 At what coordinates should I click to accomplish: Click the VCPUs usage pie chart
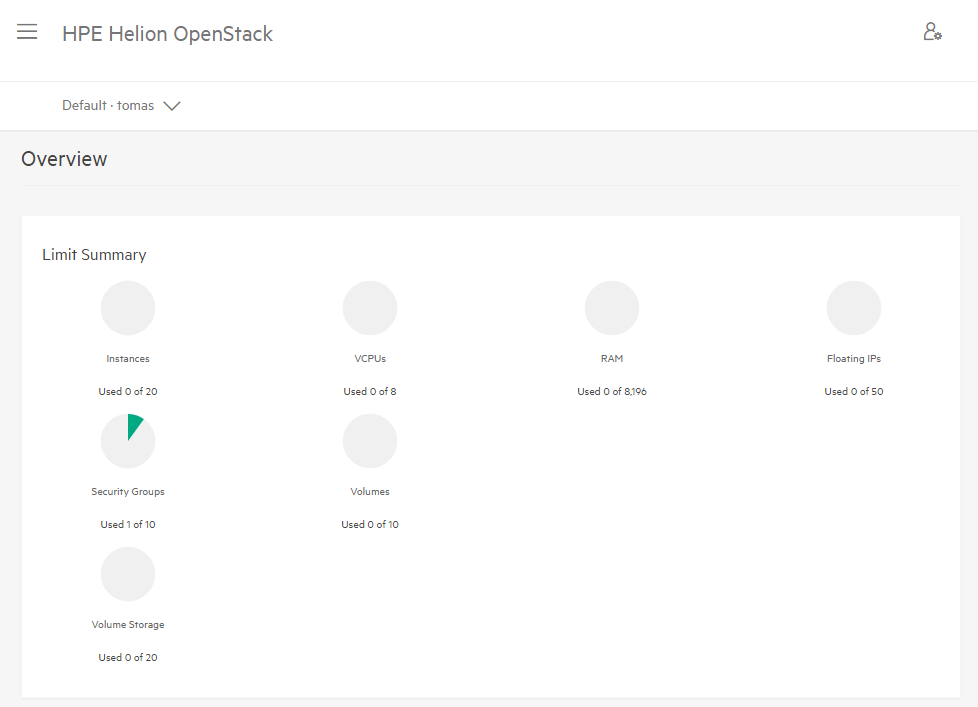pyautogui.click(x=370, y=308)
